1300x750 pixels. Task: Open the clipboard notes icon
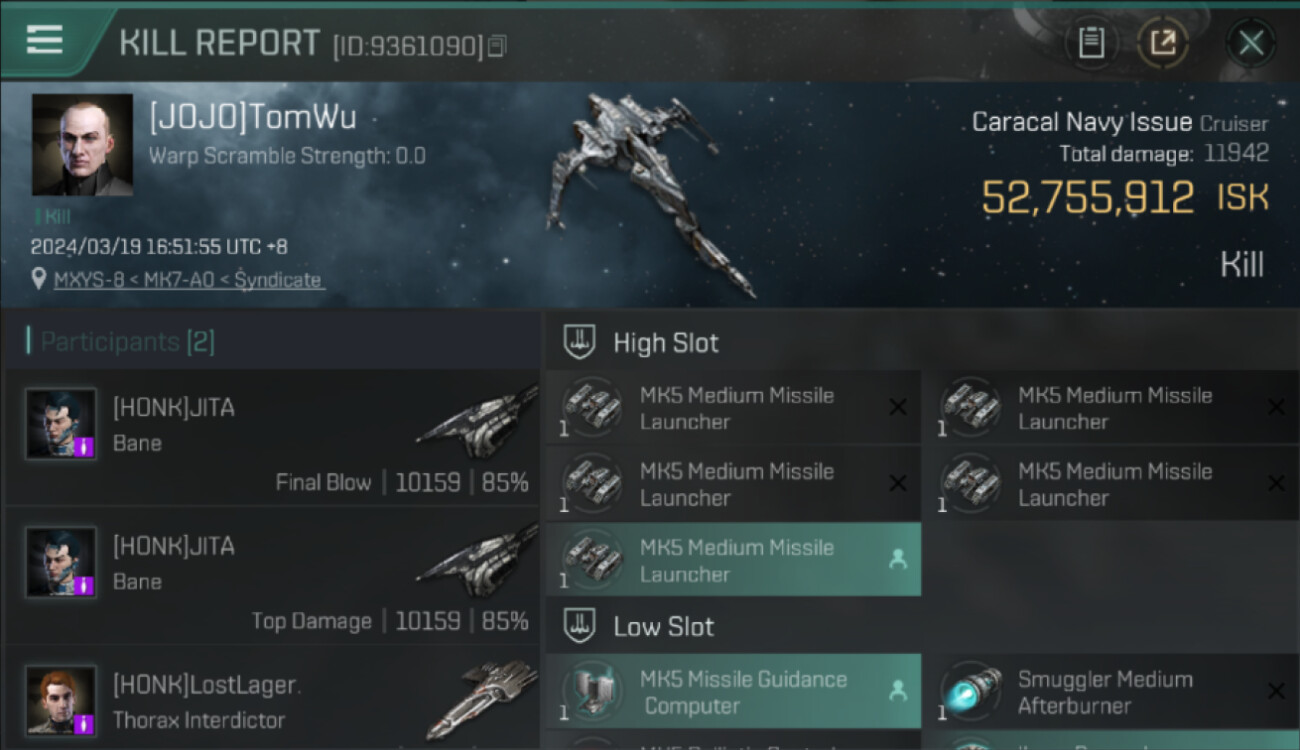[x=1091, y=42]
